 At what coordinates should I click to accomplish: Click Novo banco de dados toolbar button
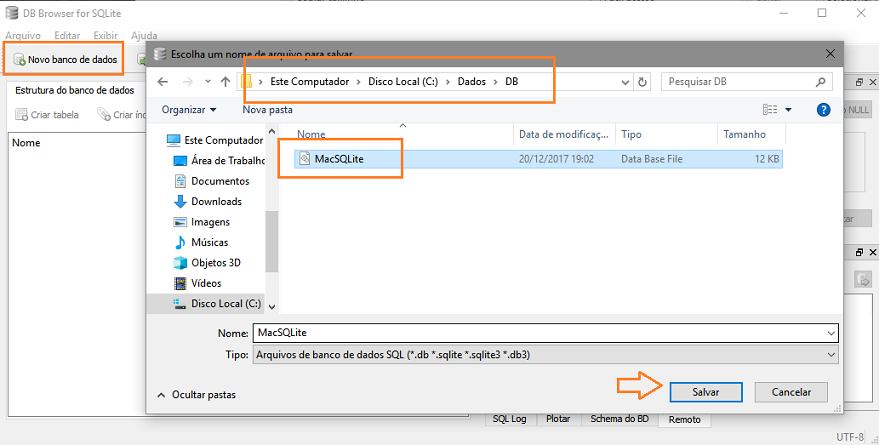[x=65, y=59]
